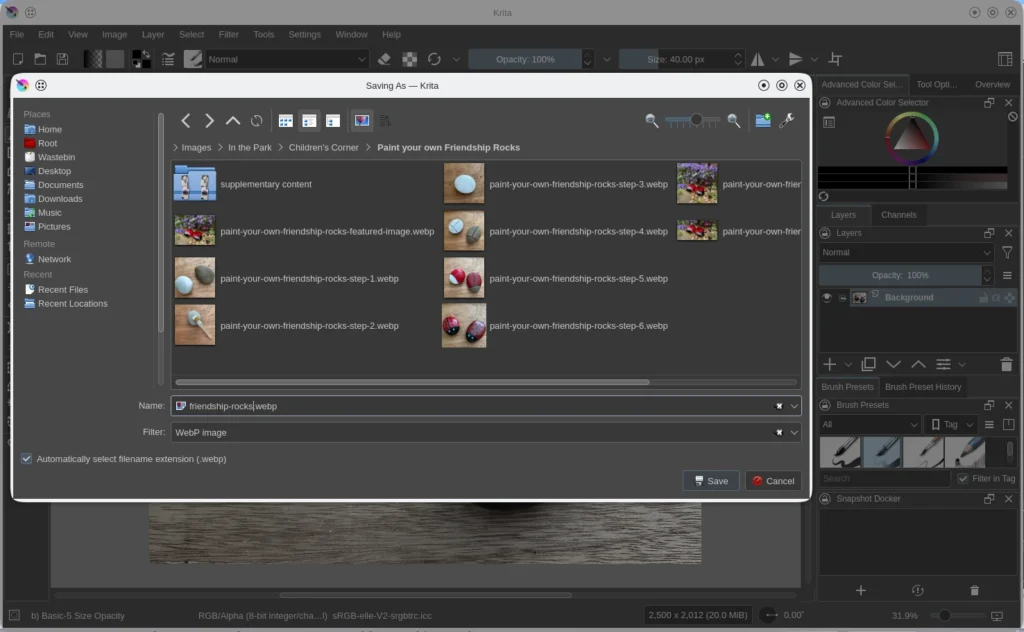Move layer up arrow in Layers docker
Screen dimensions: 1024x632
point(918,364)
